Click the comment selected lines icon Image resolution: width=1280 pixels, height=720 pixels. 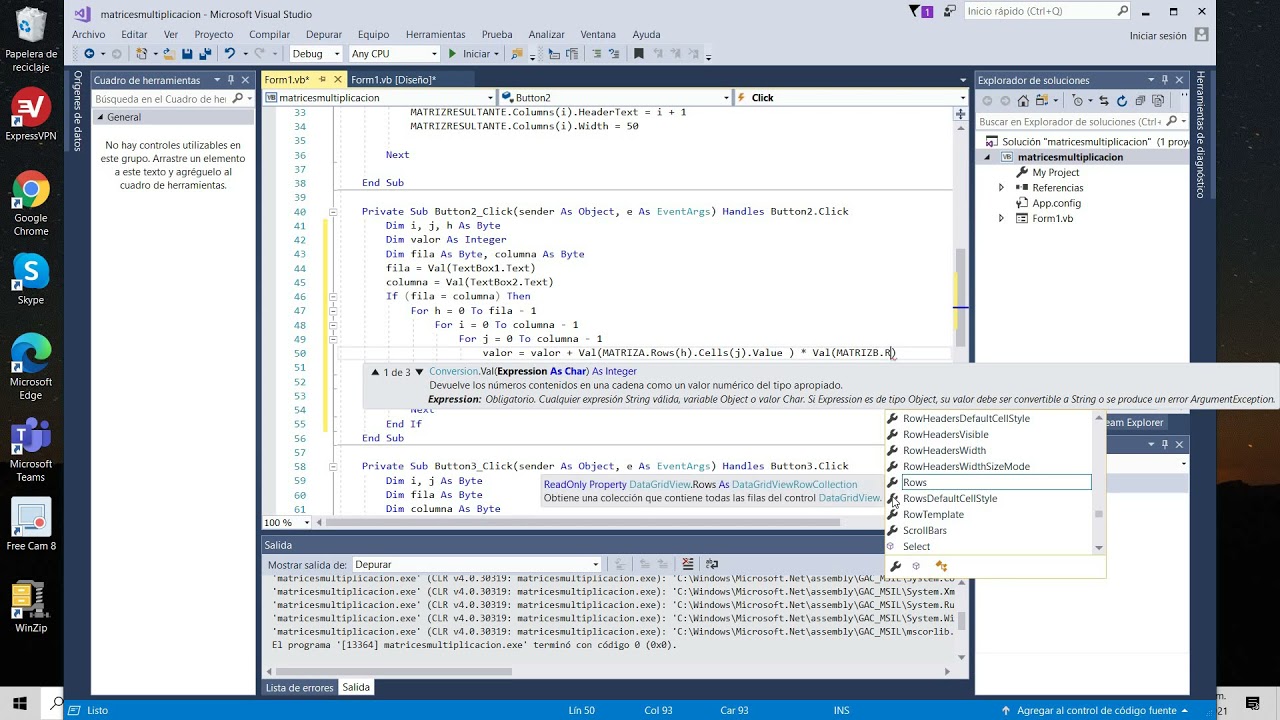pos(597,54)
